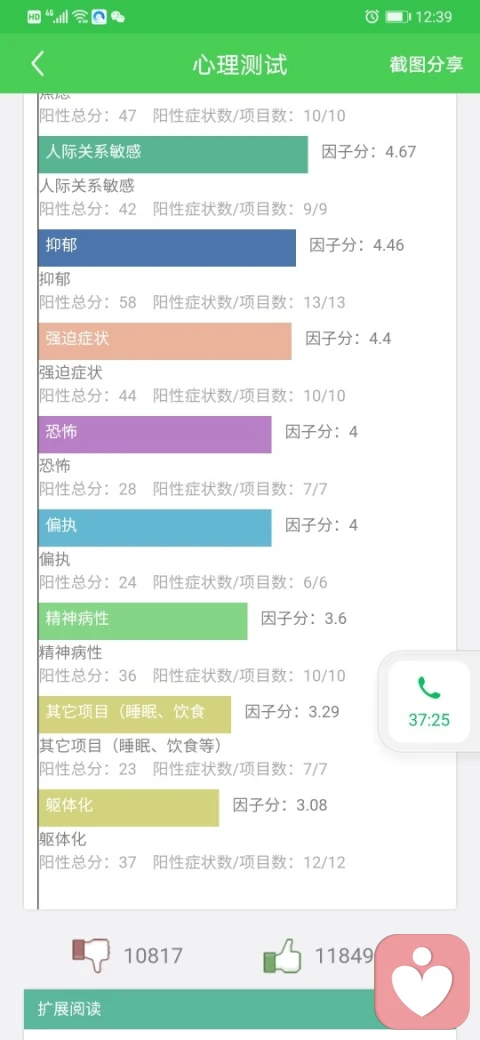Tap the 其它项目 yellow bar
Viewport: 480px width, 1040px height.
pos(135,714)
